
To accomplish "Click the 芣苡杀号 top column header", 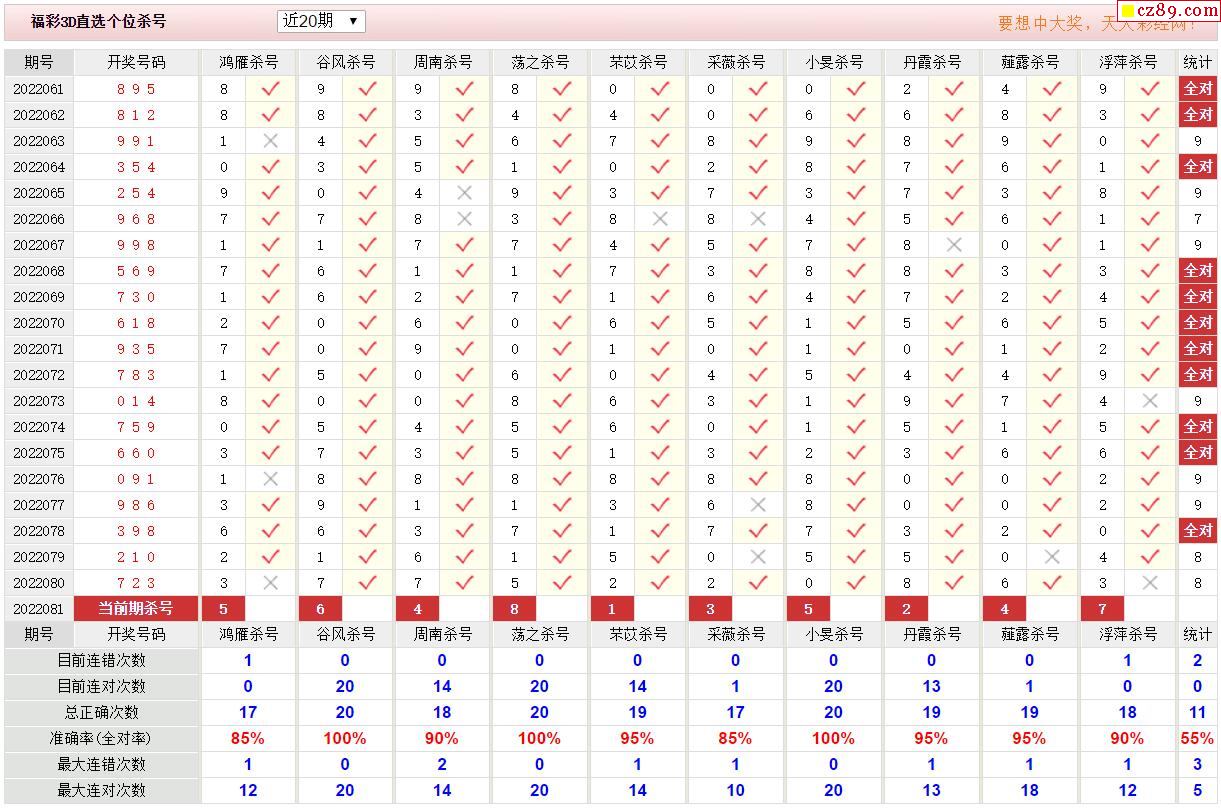I will (638, 62).
